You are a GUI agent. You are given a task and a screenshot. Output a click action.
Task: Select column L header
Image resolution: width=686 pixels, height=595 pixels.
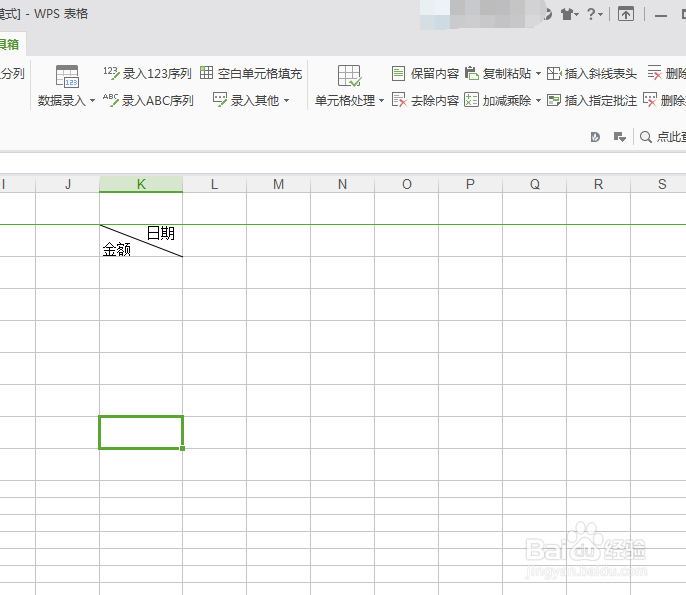[214, 184]
